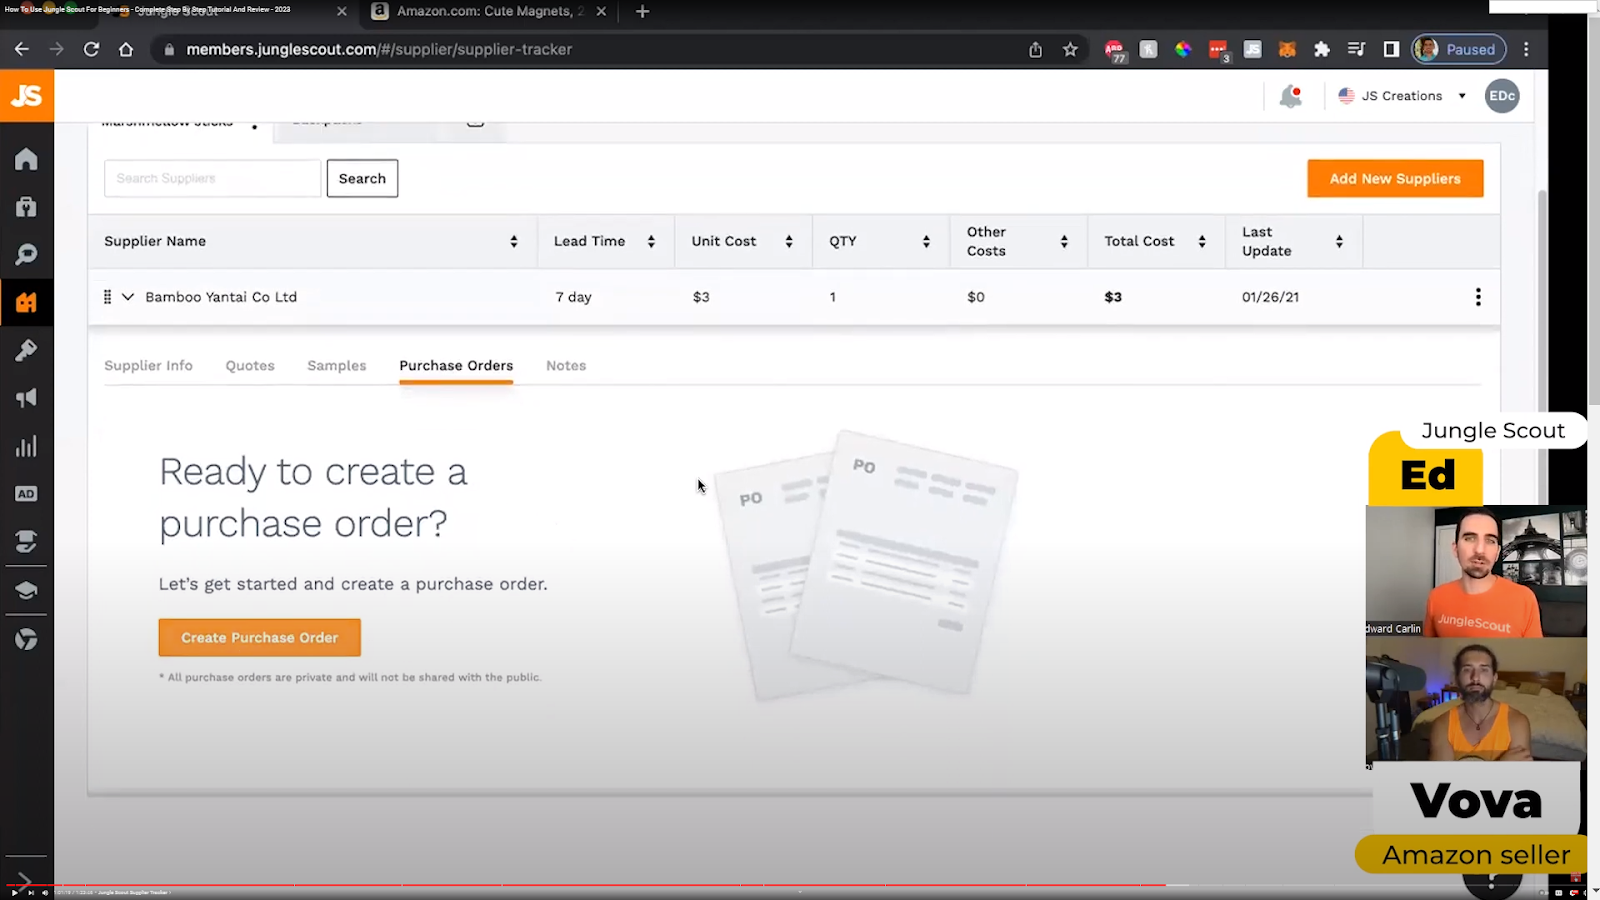Open the notifications bell
Image resolution: width=1600 pixels, height=900 pixels.
pos(1291,96)
